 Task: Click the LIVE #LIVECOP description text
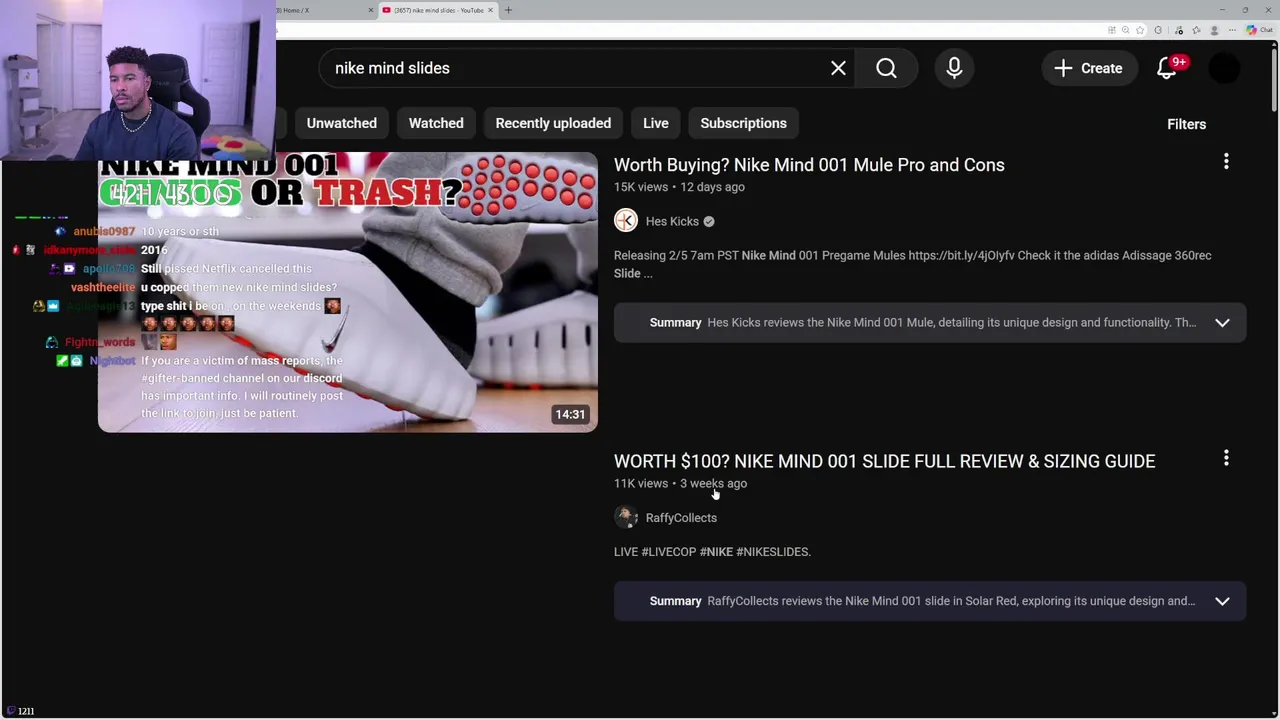tap(712, 552)
